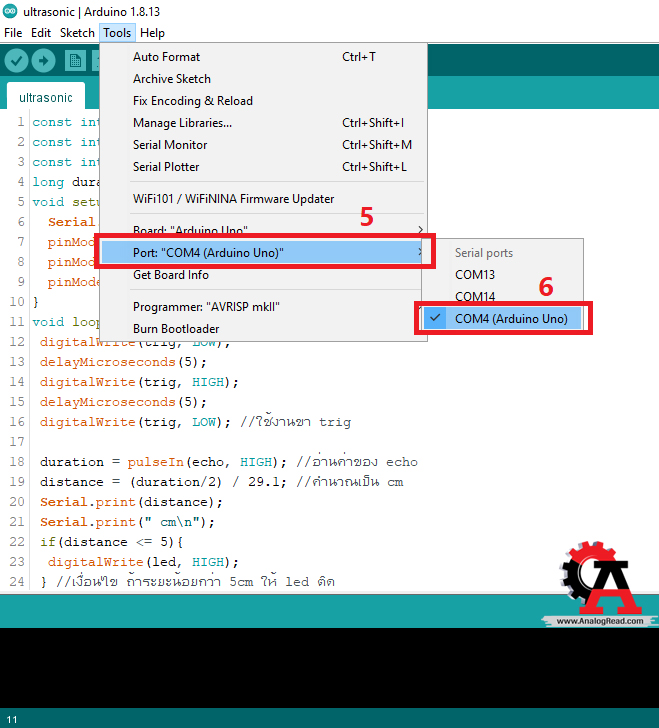Image resolution: width=659 pixels, height=728 pixels.
Task: Click the black console output area
Action: click(x=329, y=668)
